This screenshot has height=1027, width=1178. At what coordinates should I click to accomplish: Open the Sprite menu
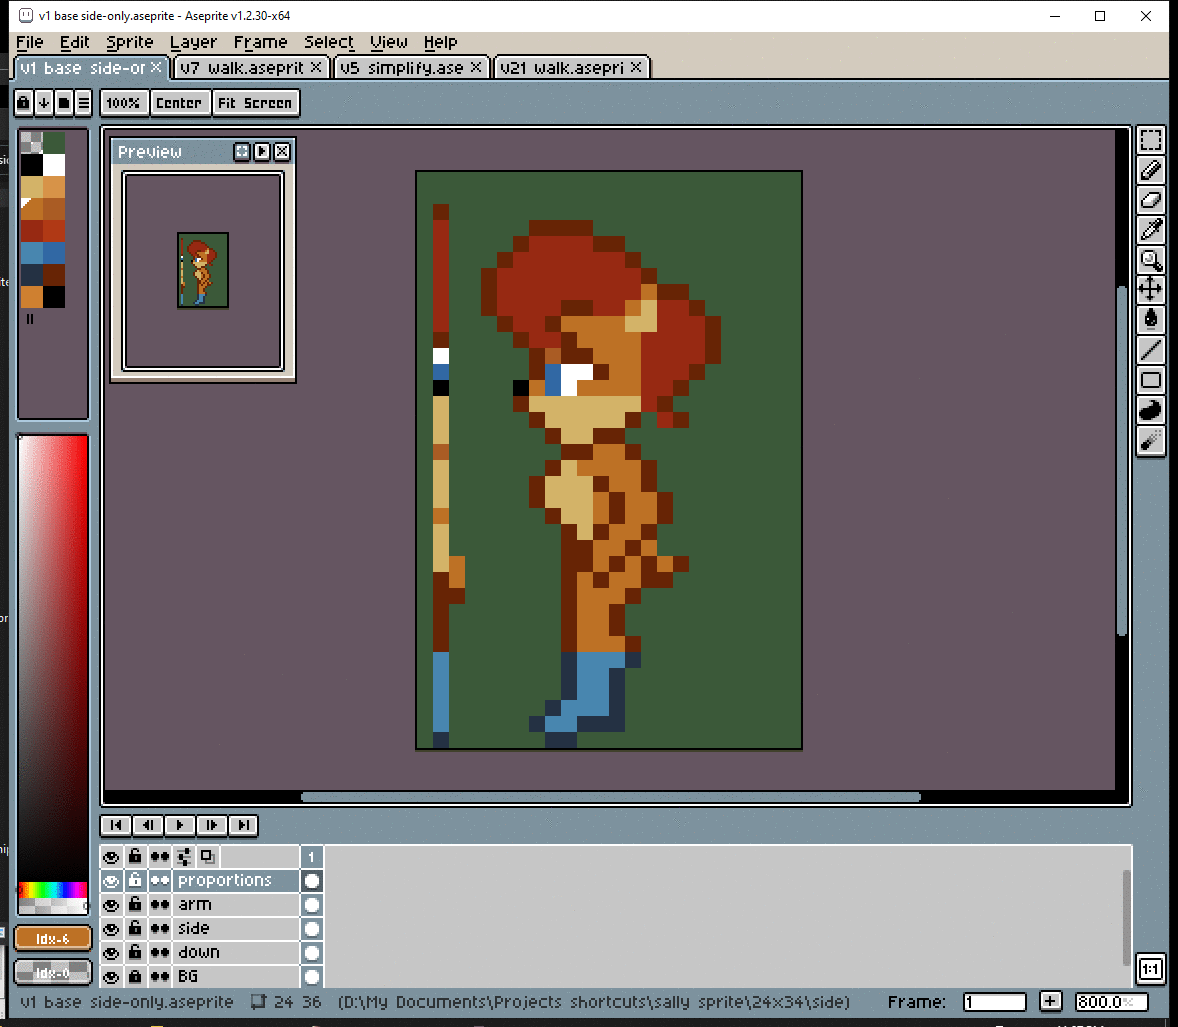tap(130, 42)
